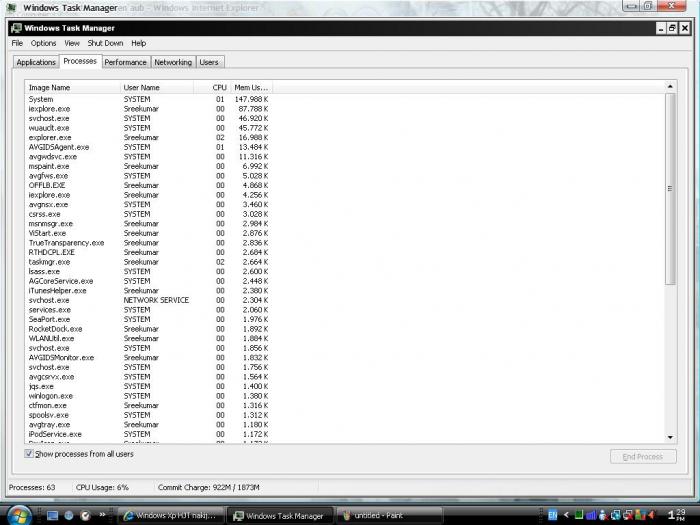Select the TrueTransparency.exe process
This screenshot has width=700, height=525.
[149, 243]
